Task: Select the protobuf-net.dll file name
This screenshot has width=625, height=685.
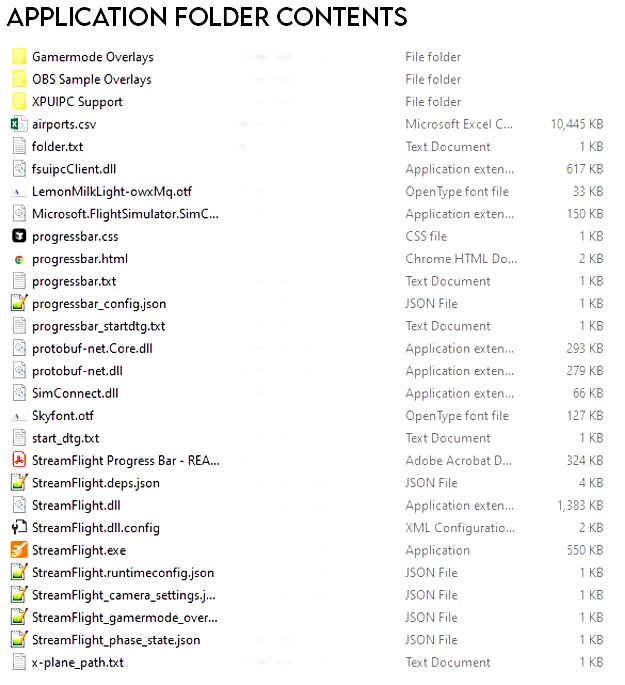Action: pos(77,371)
